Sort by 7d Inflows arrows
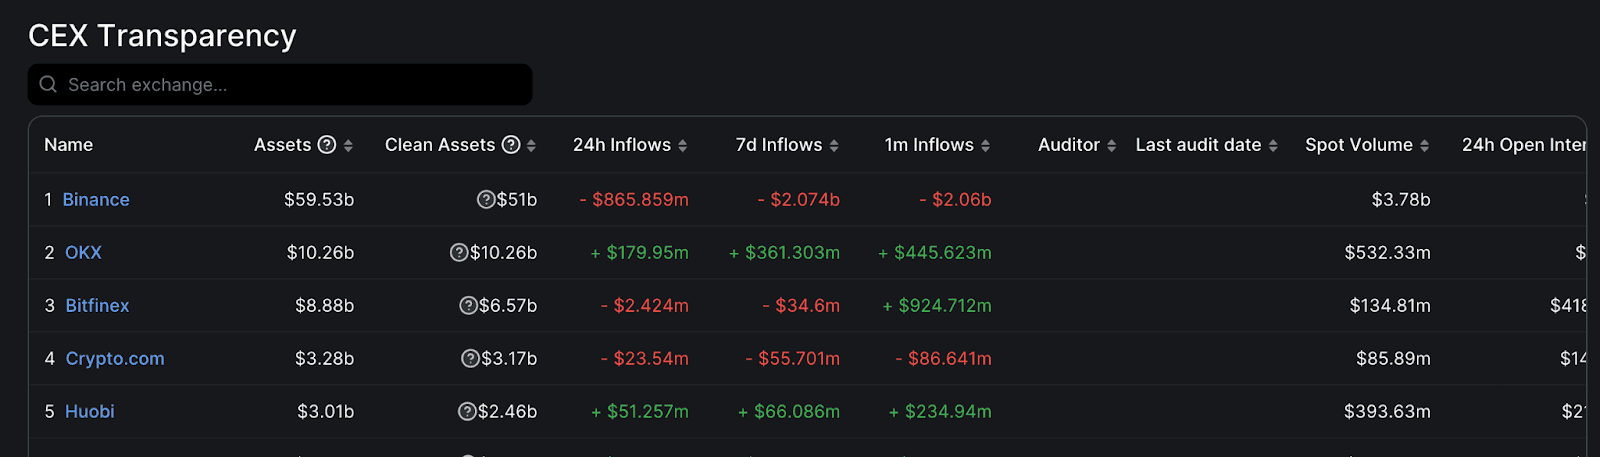Viewport: 1600px width, 457px height. pyautogui.click(x=834, y=146)
